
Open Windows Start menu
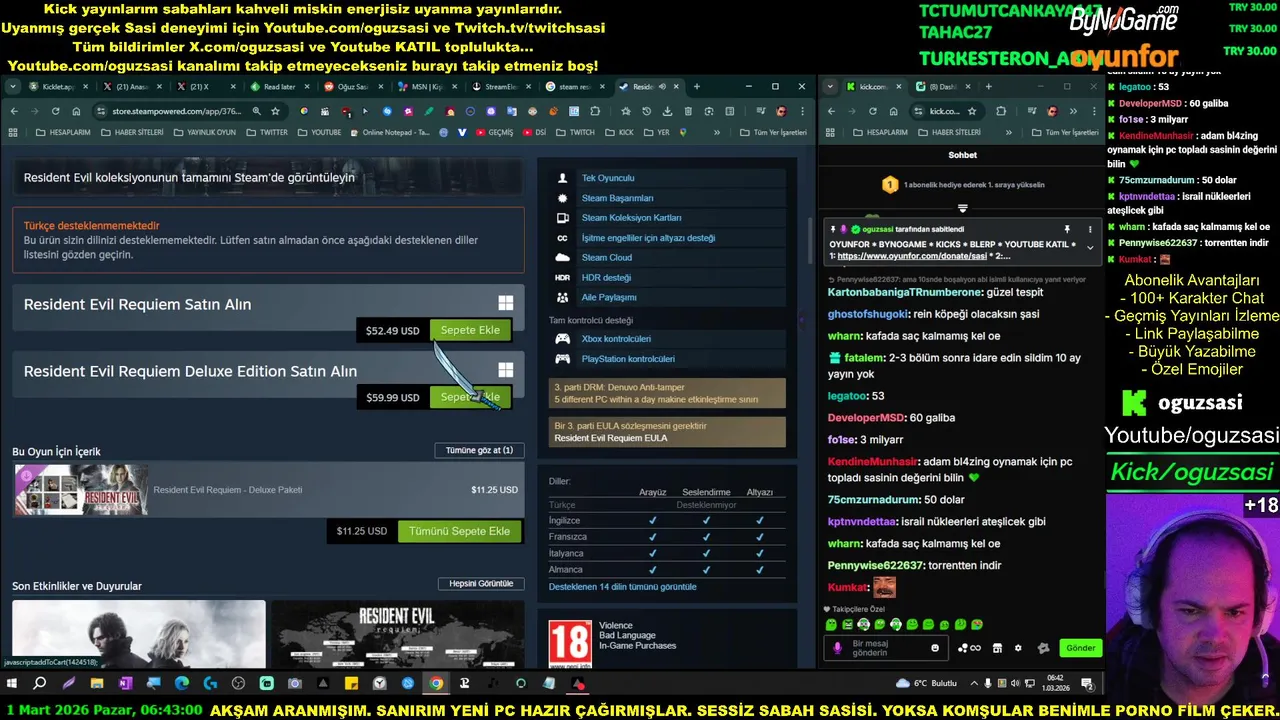(12, 684)
